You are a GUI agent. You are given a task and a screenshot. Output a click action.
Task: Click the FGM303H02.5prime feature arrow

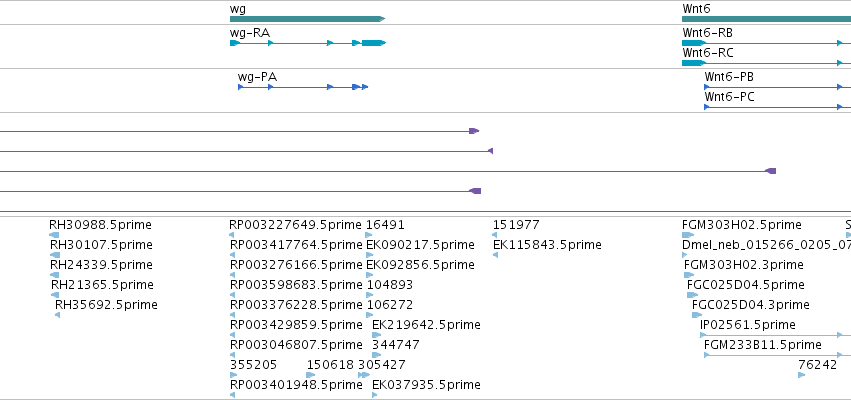pos(688,235)
